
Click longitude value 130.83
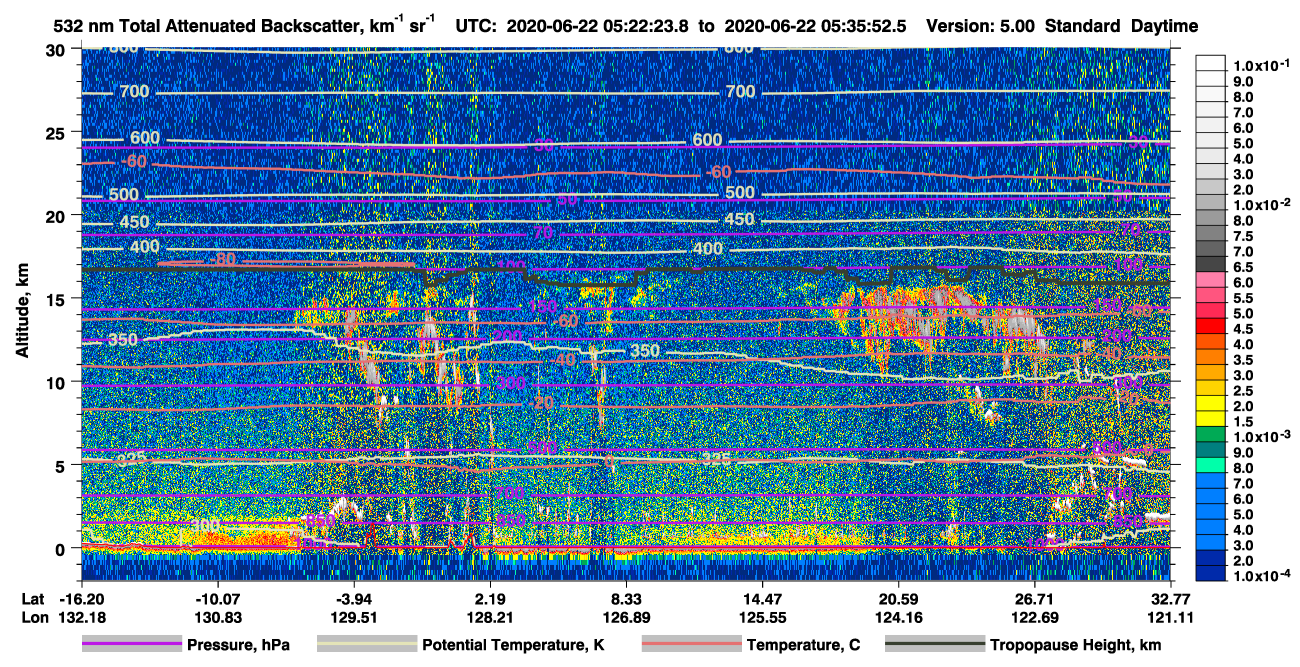click(217, 617)
